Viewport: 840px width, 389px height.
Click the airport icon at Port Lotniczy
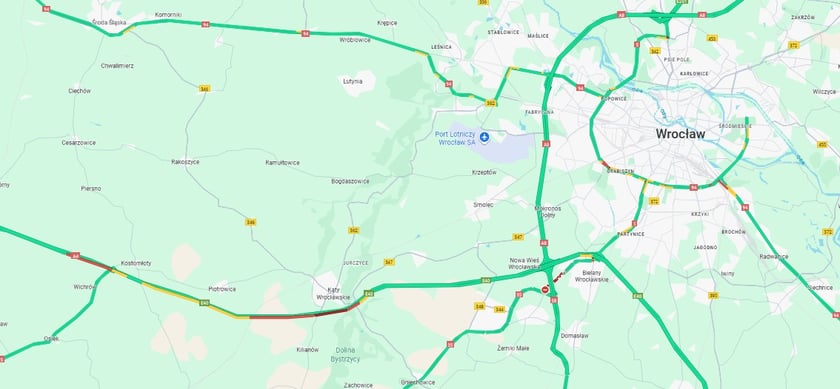pos(484,138)
